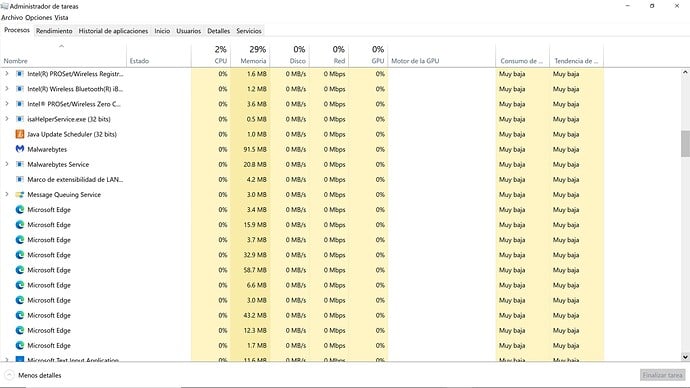Click the isaHelperService.exe process icon
Screen dimensions: 690x388
tap(20, 119)
